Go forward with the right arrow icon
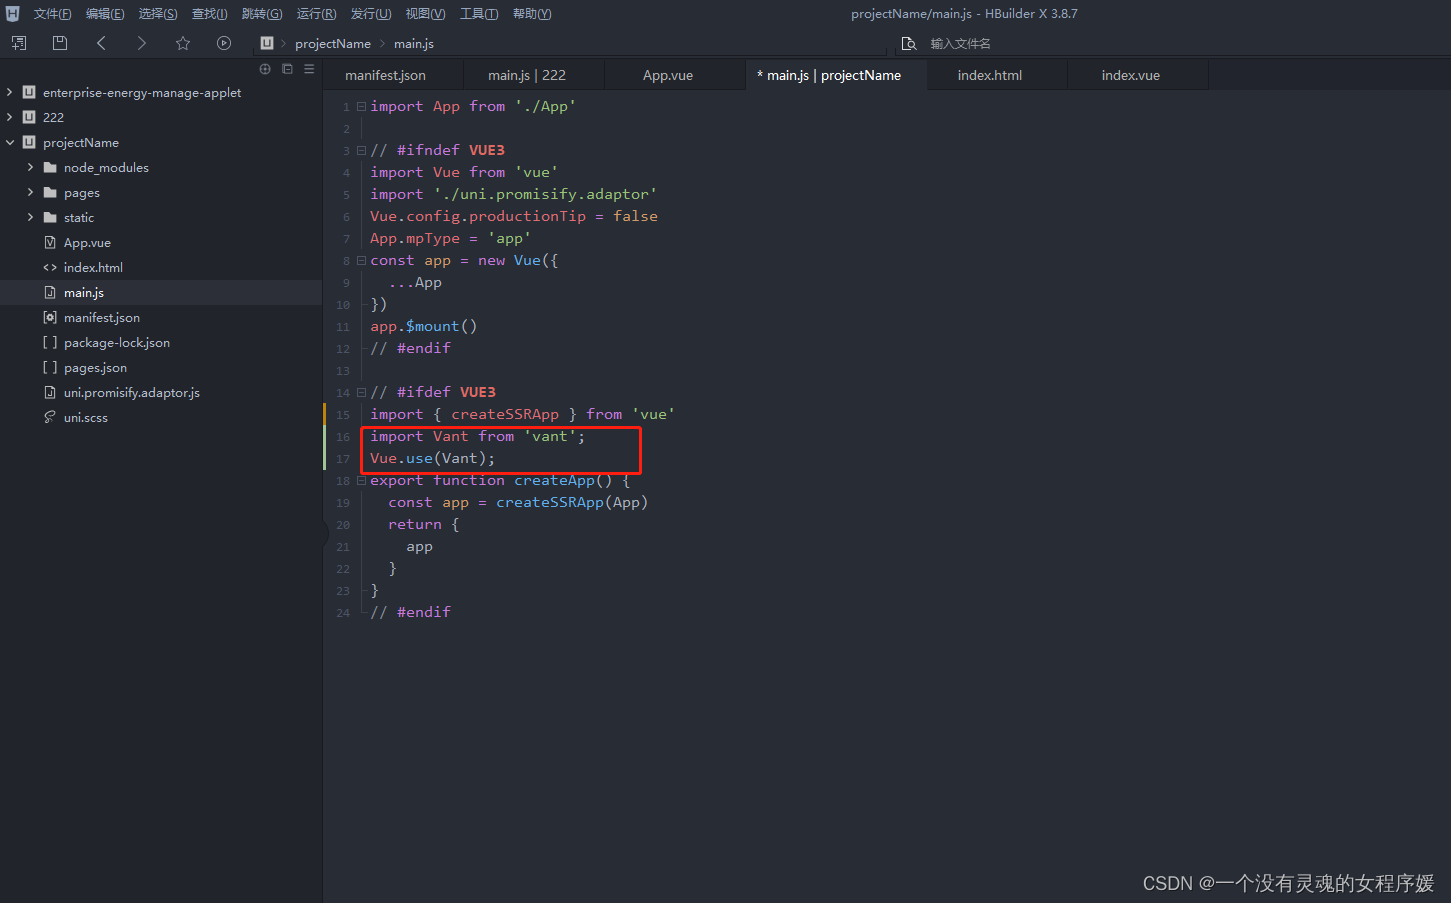 point(142,43)
